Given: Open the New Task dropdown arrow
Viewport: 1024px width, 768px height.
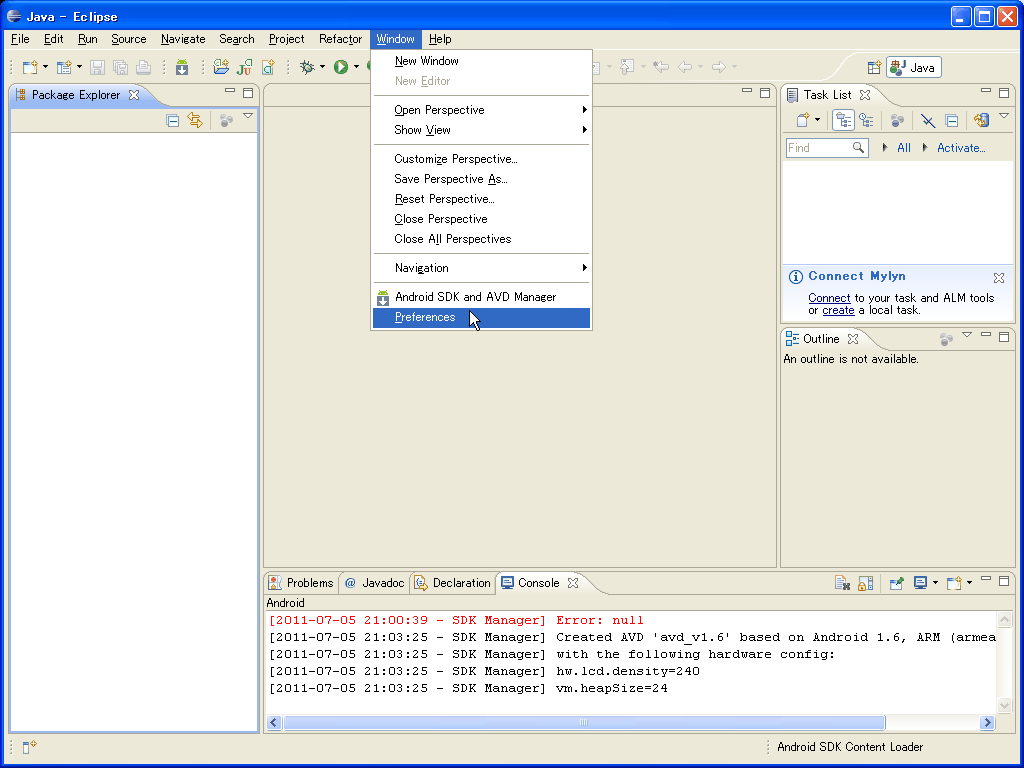Looking at the screenshot, I should click(817, 120).
